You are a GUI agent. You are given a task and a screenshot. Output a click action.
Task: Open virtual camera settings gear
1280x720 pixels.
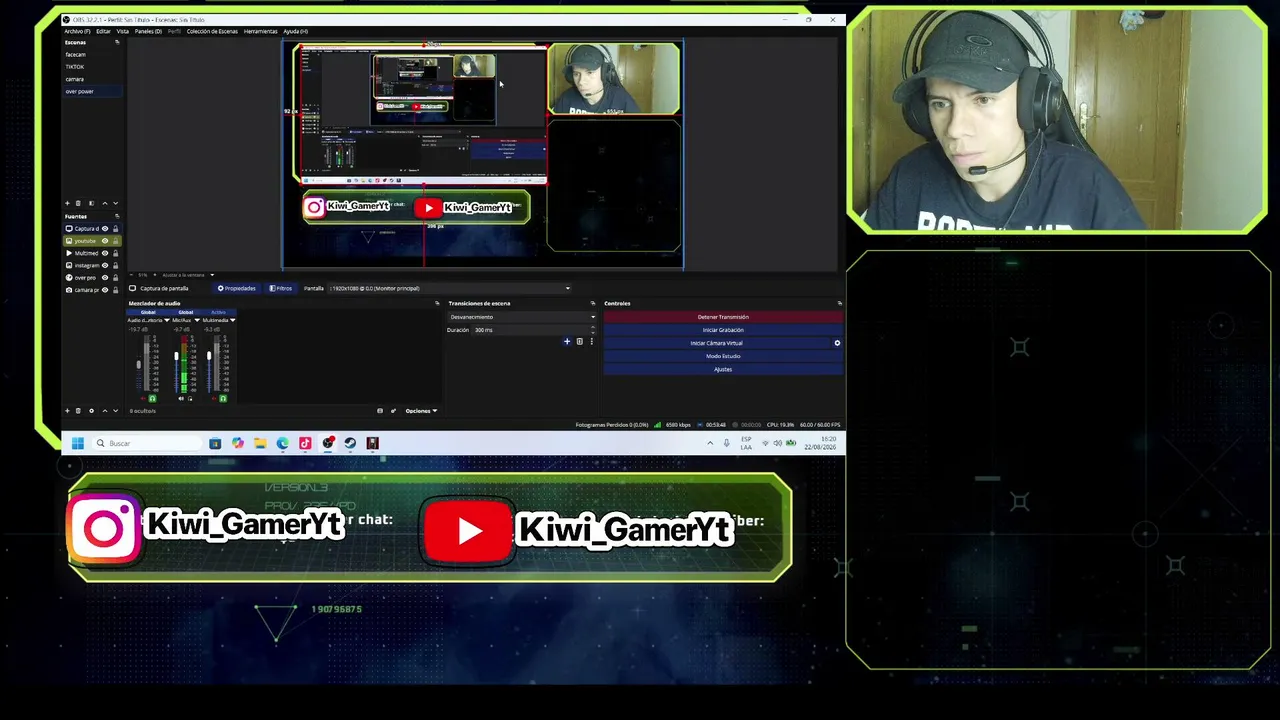837,343
